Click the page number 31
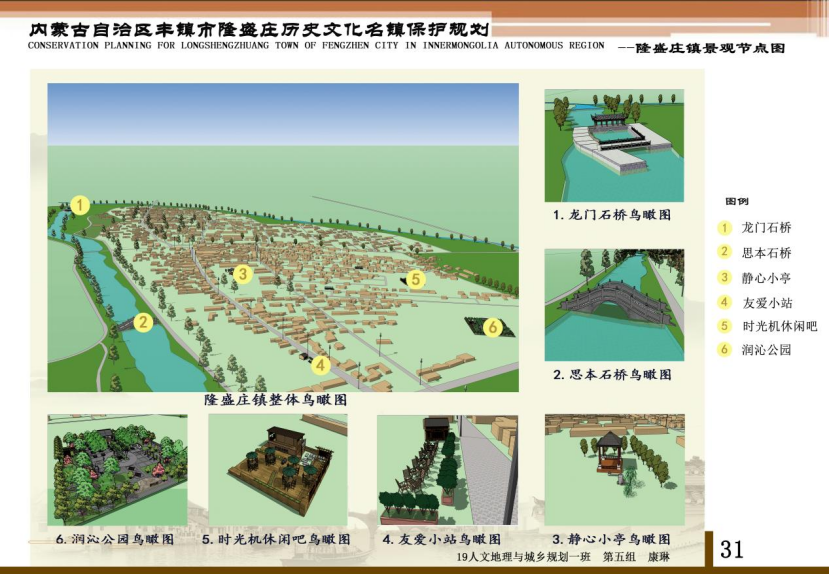830x575 pixels. [x=732, y=548]
